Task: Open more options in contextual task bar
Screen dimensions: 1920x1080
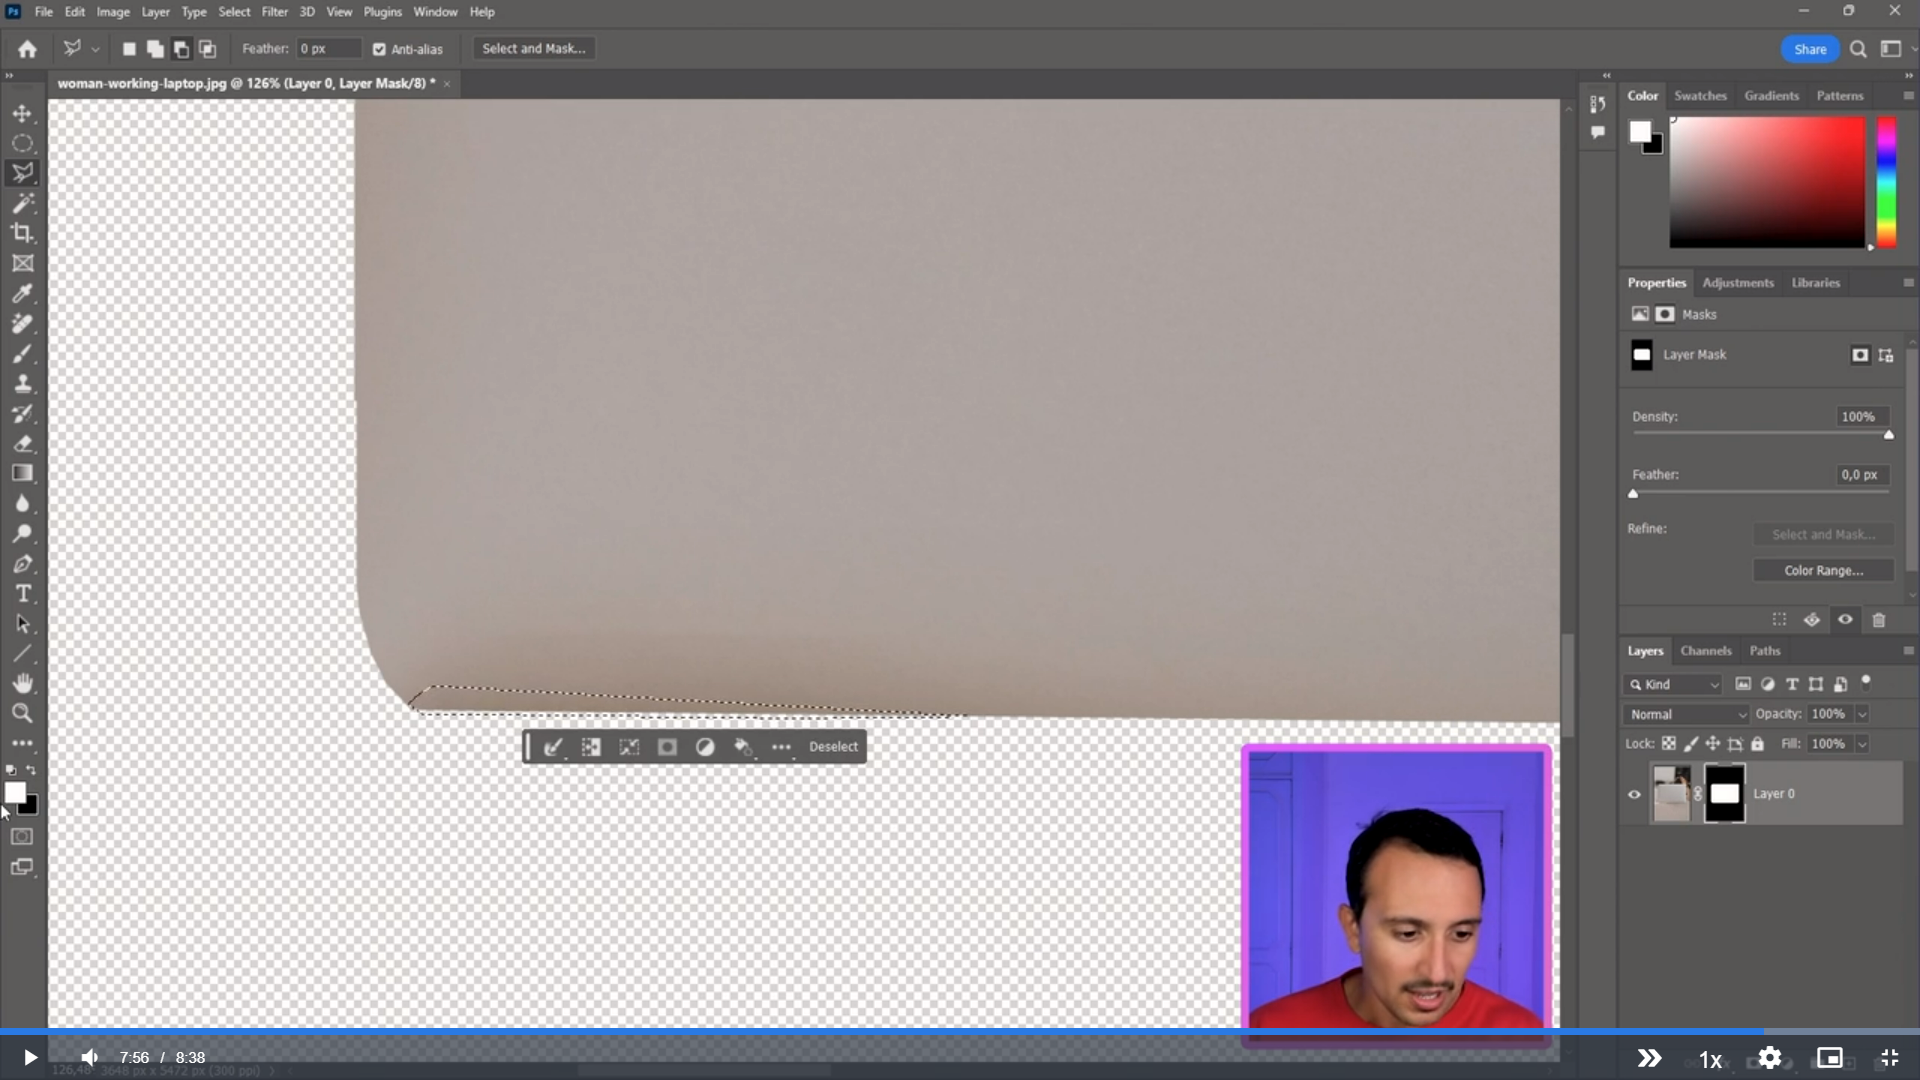Action: point(781,747)
